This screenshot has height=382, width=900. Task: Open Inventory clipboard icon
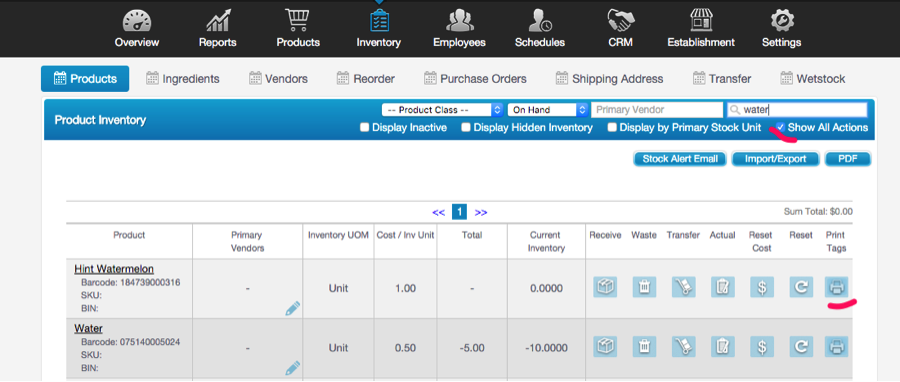pyautogui.click(x=379, y=21)
